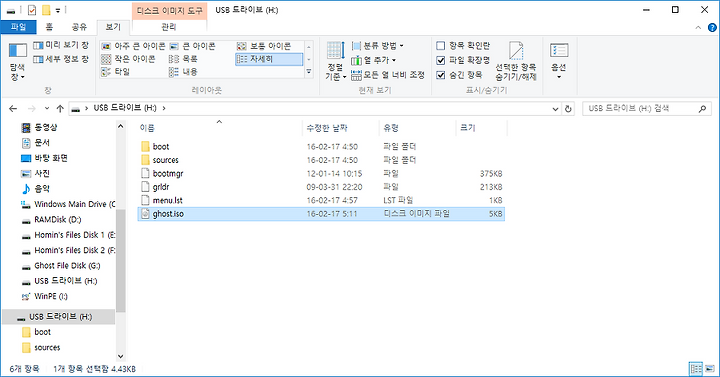The width and height of the screenshot is (720, 377).
Task: Sort by Name (이름) column header
Action: pyautogui.click(x=219, y=128)
